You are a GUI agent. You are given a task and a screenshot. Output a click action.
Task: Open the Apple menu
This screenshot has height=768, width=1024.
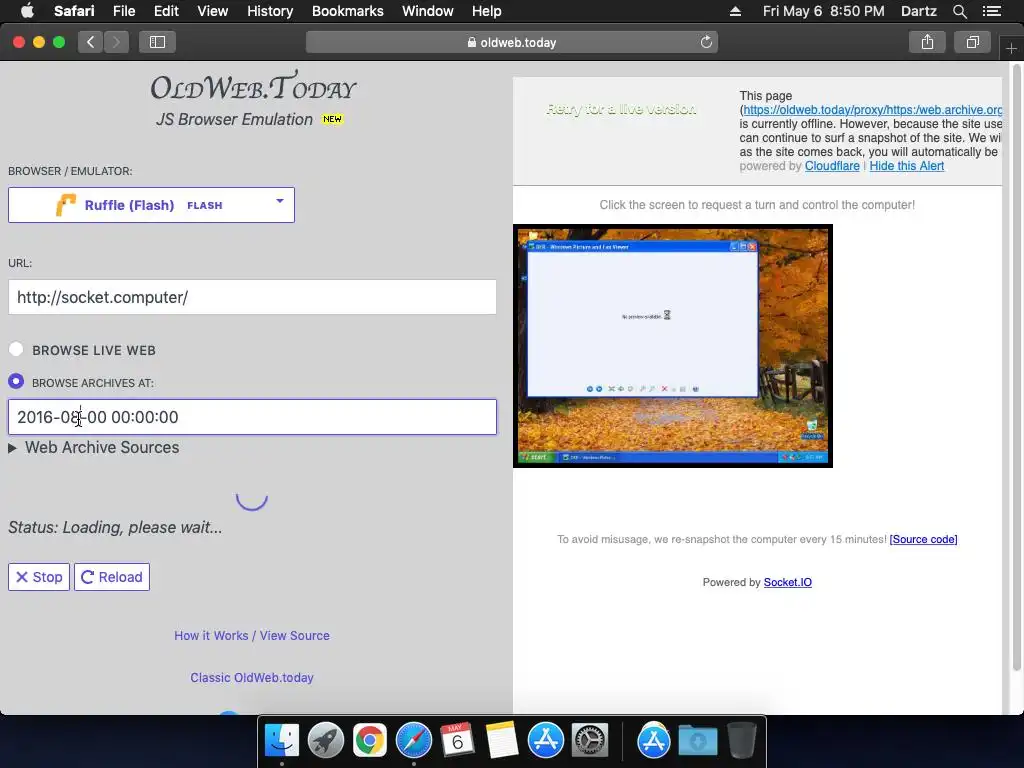tap(27, 11)
